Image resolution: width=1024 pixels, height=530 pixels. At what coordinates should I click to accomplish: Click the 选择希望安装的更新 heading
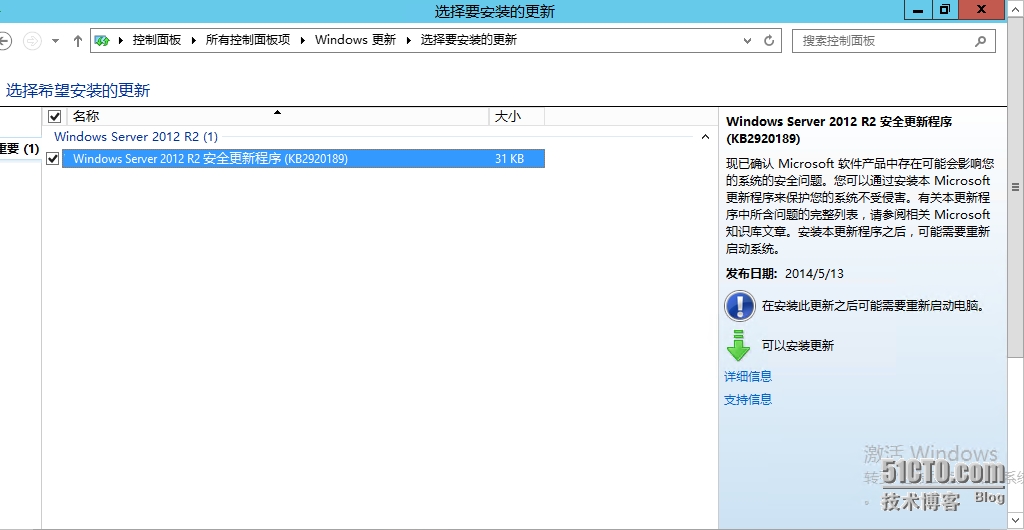(x=78, y=90)
